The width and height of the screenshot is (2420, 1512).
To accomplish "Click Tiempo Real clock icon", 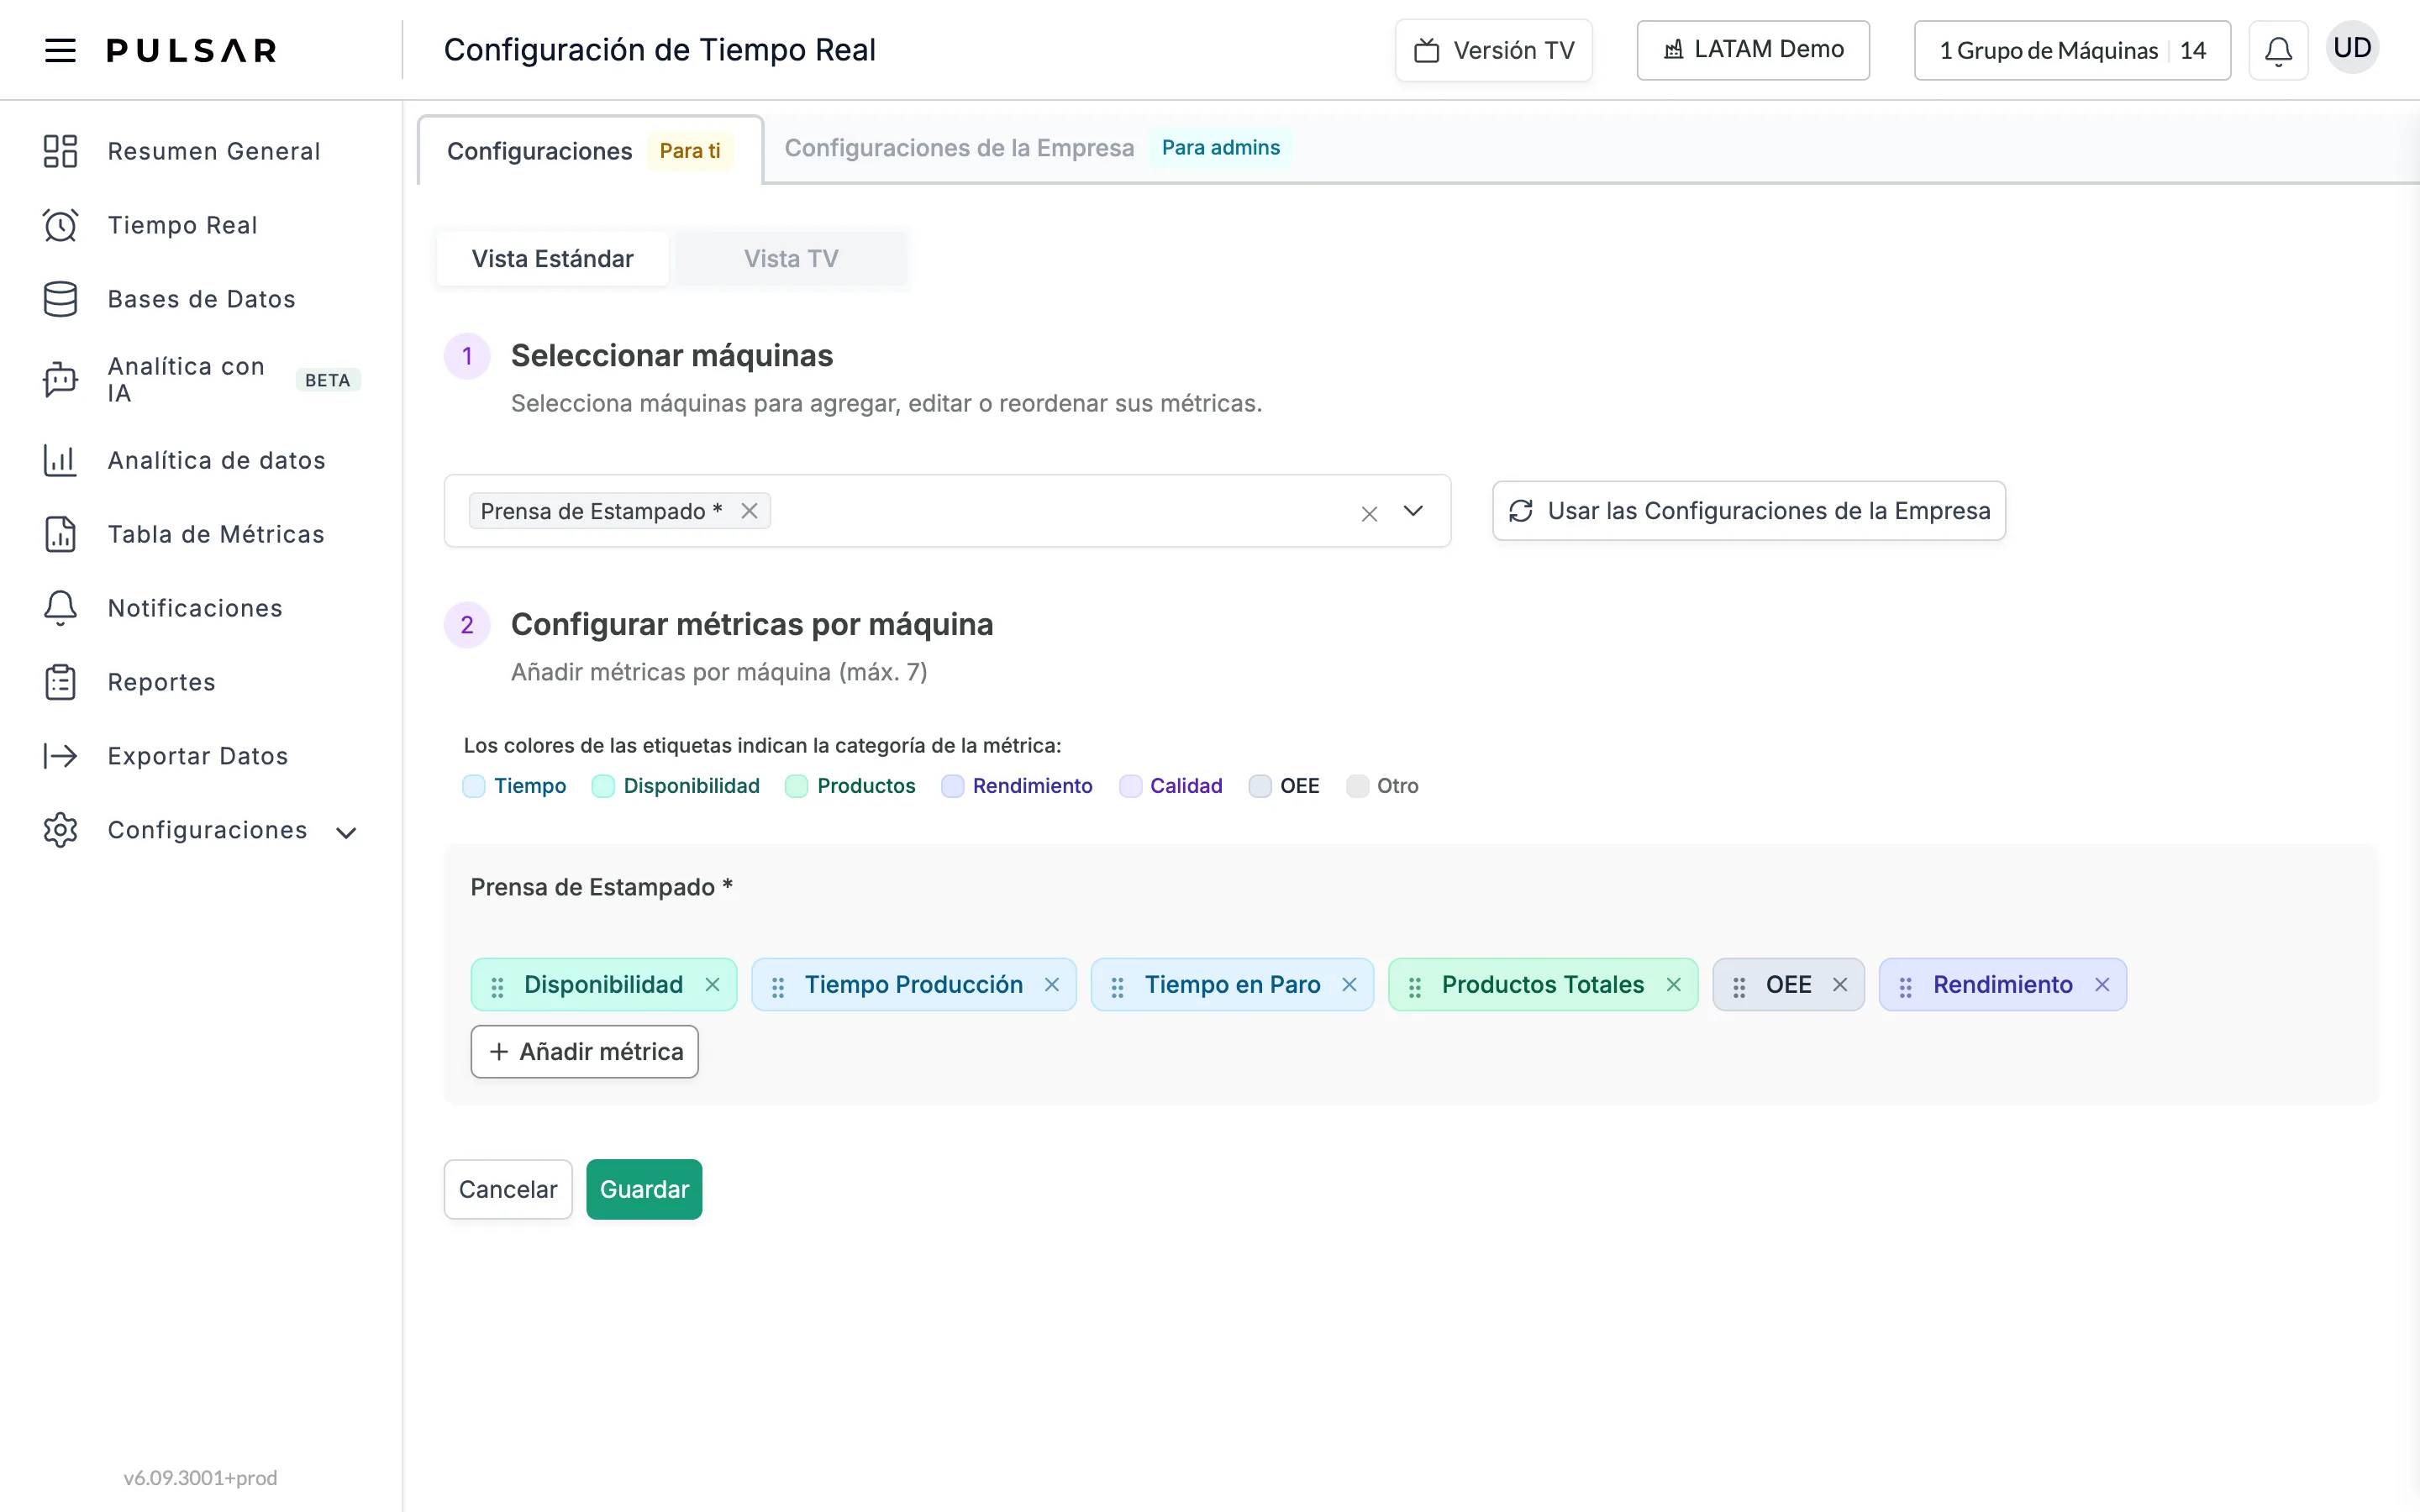I will pos(60,225).
